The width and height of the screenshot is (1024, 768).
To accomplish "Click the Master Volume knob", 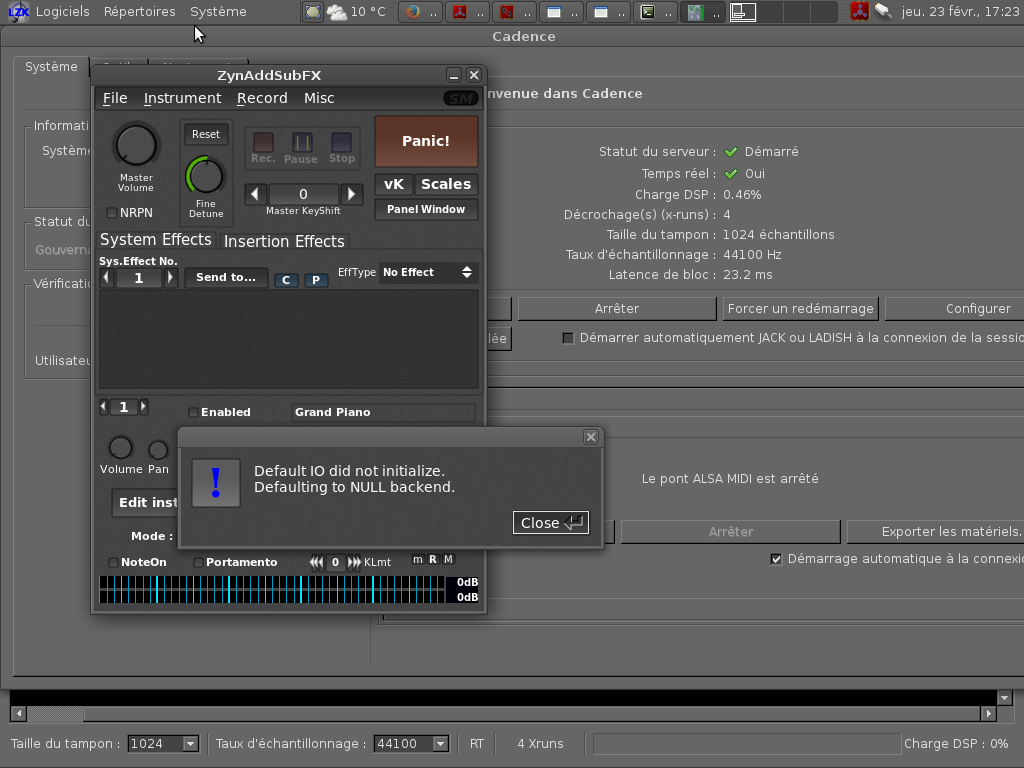I will tap(136, 146).
